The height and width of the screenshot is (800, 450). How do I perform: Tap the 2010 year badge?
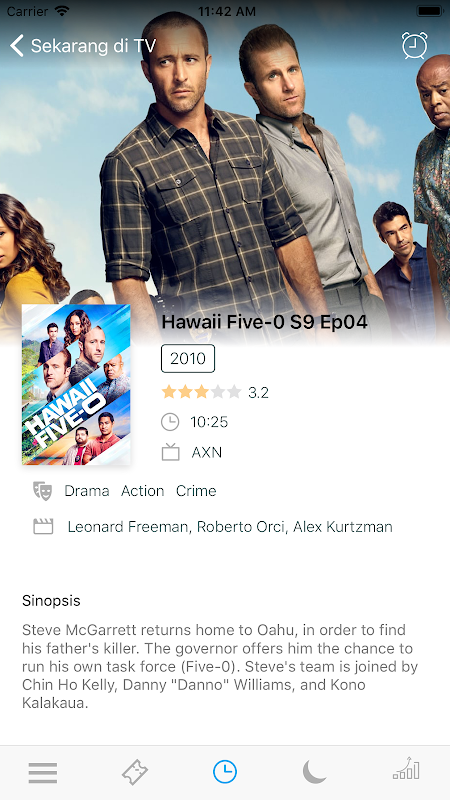coord(188,359)
